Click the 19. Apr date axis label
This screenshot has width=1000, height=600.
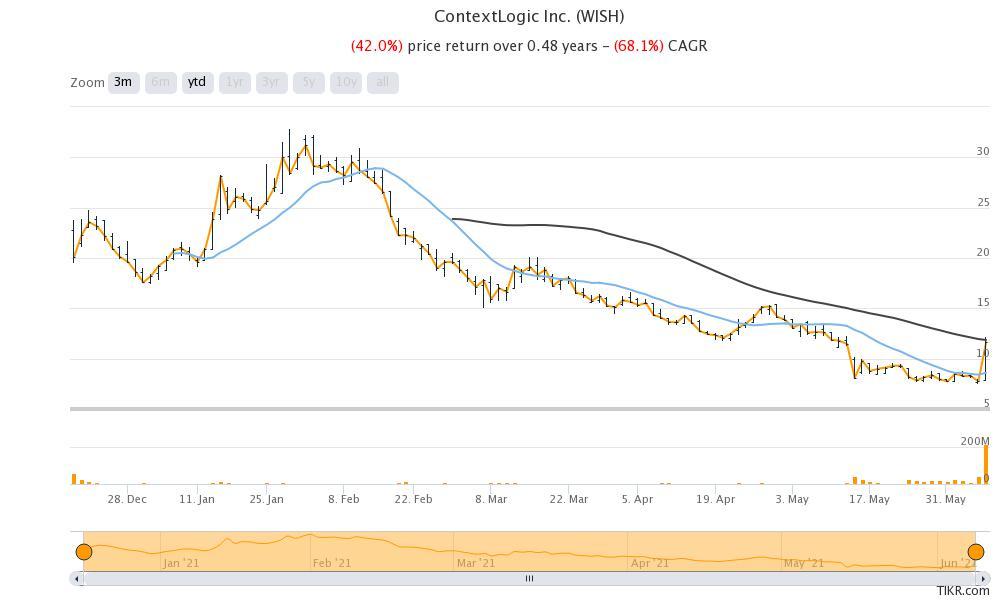coord(716,499)
